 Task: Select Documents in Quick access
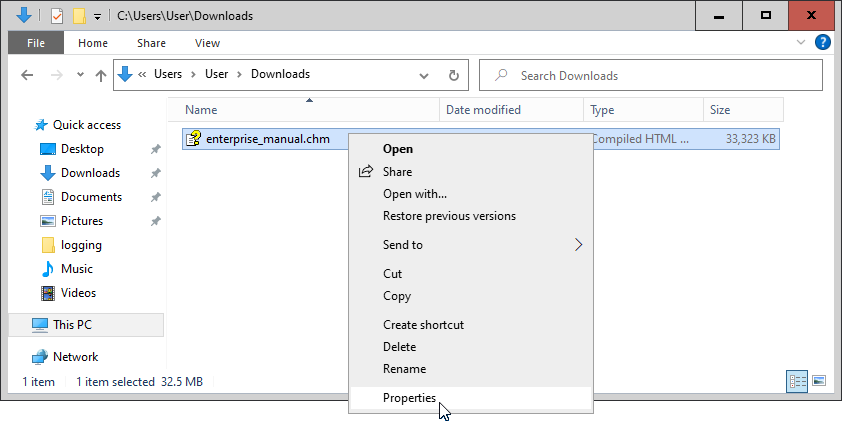[x=91, y=197]
